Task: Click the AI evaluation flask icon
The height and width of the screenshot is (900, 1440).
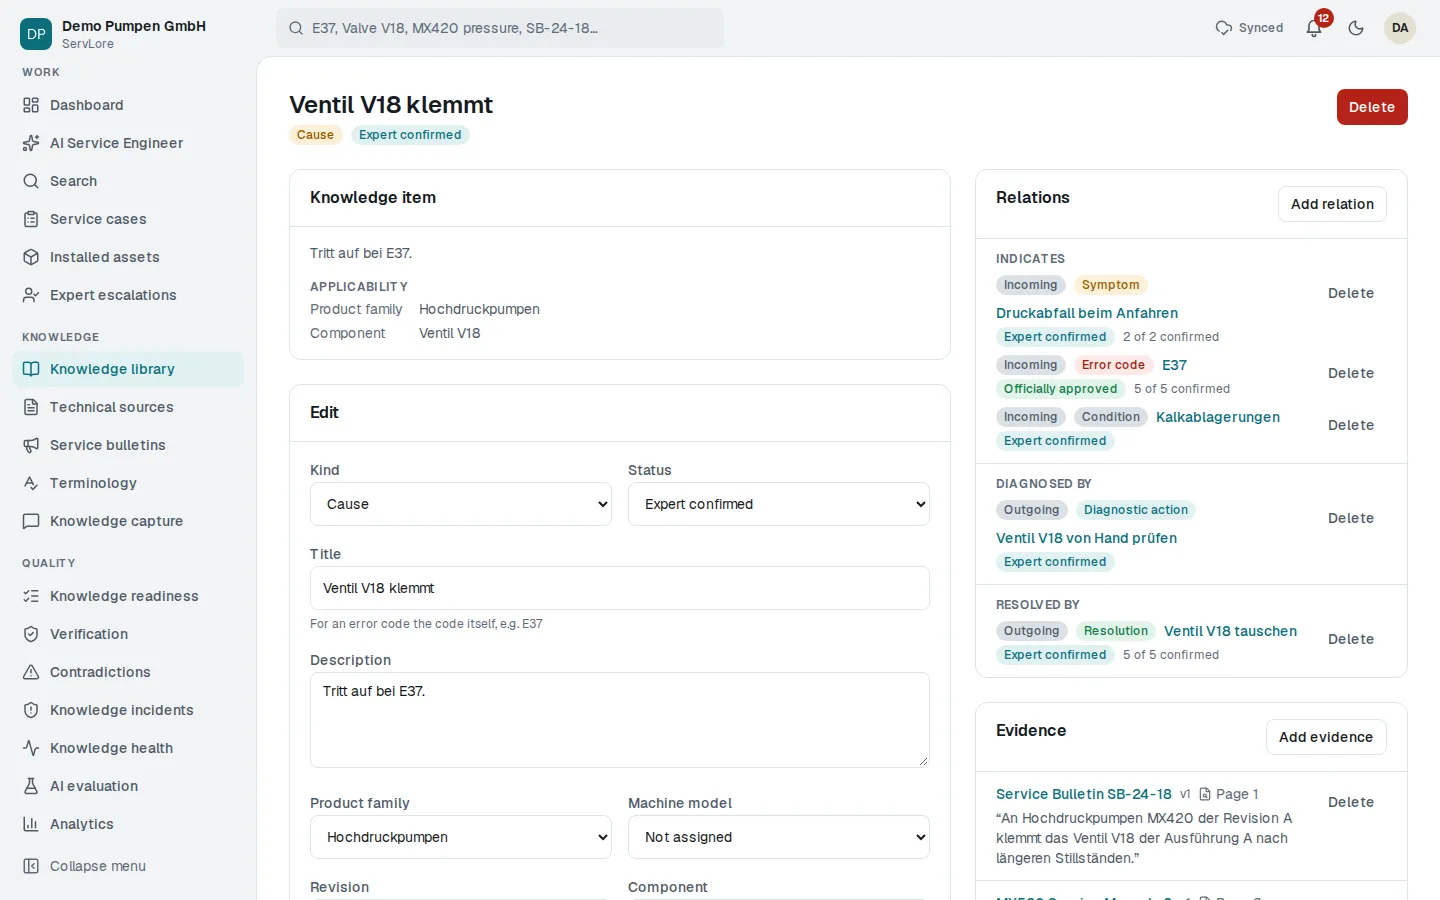Action: pyautogui.click(x=31, y=786)
